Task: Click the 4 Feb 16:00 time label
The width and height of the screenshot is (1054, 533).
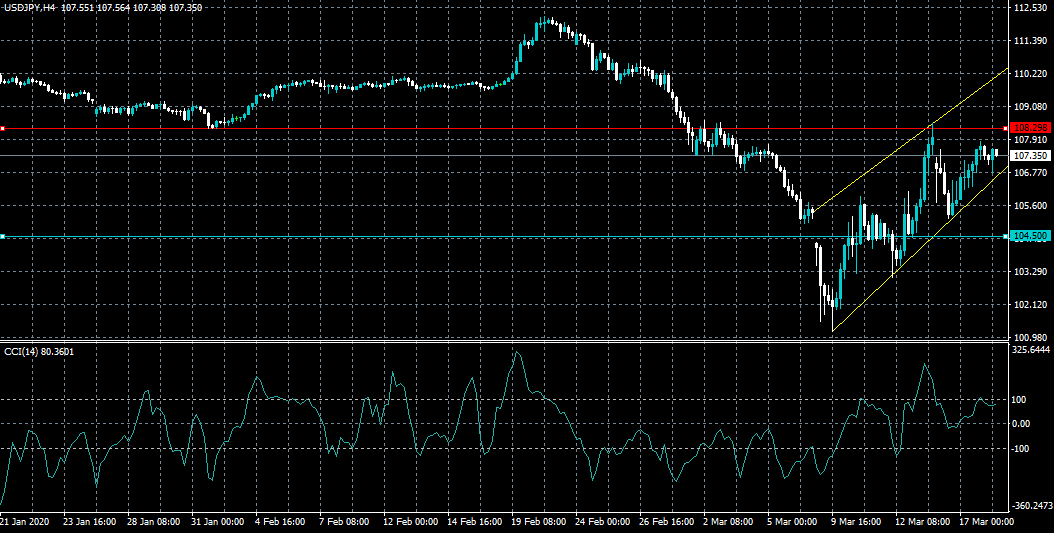Action: (282, 522)
